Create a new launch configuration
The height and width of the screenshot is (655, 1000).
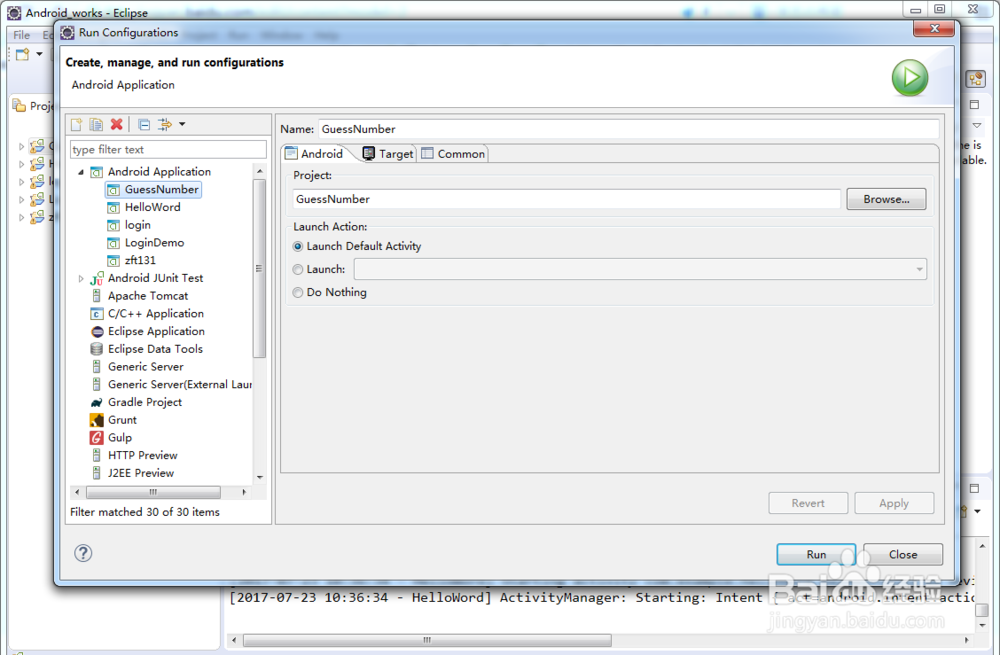pyautogui.click(x=77, y=124)
